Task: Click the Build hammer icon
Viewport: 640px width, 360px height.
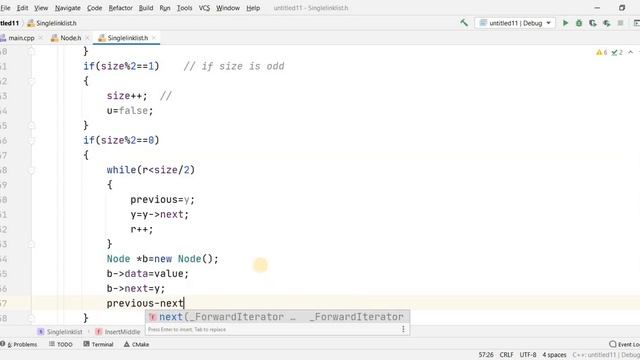Action: coord(464,23)
